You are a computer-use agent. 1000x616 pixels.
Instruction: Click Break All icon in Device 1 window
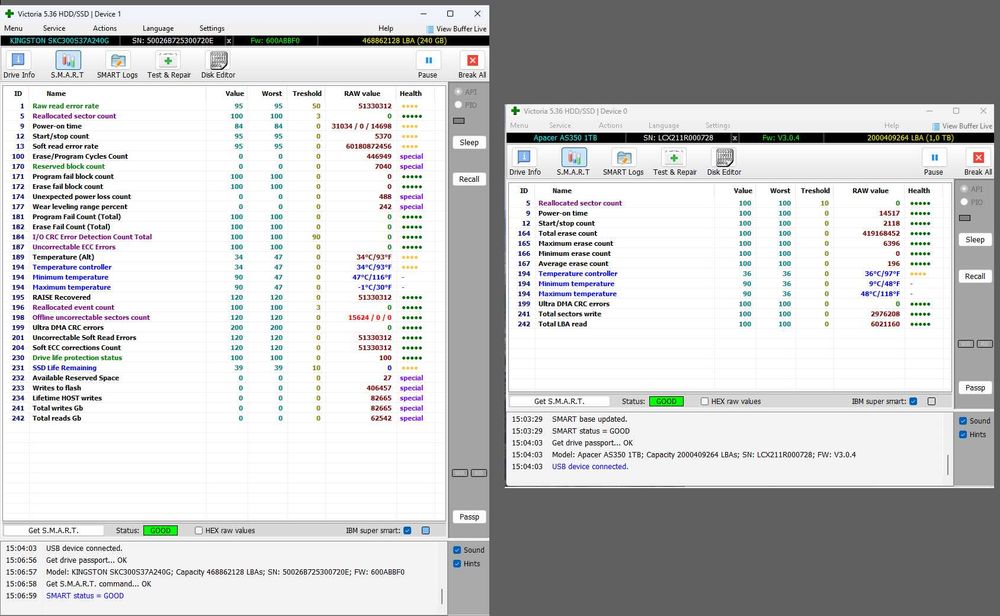click(473, 60)
